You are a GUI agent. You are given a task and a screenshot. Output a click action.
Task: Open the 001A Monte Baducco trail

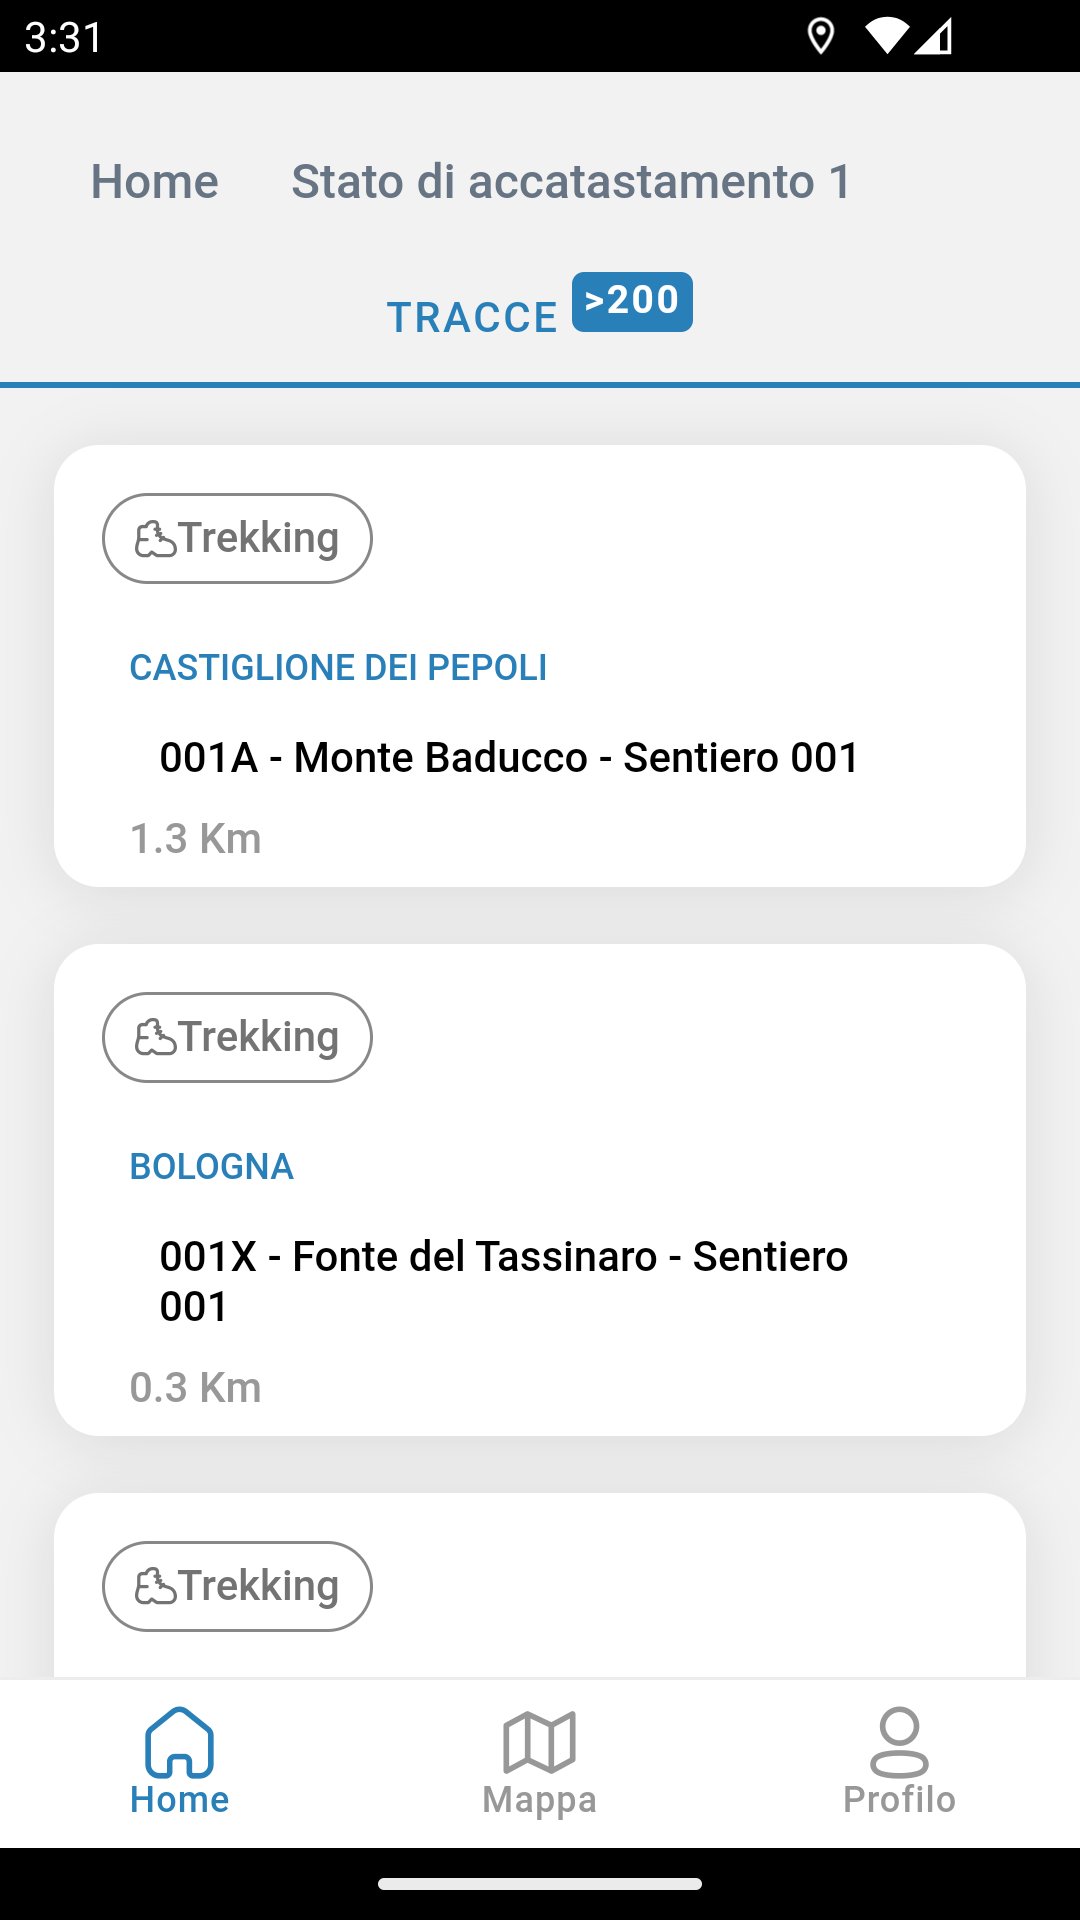[509, 758]
